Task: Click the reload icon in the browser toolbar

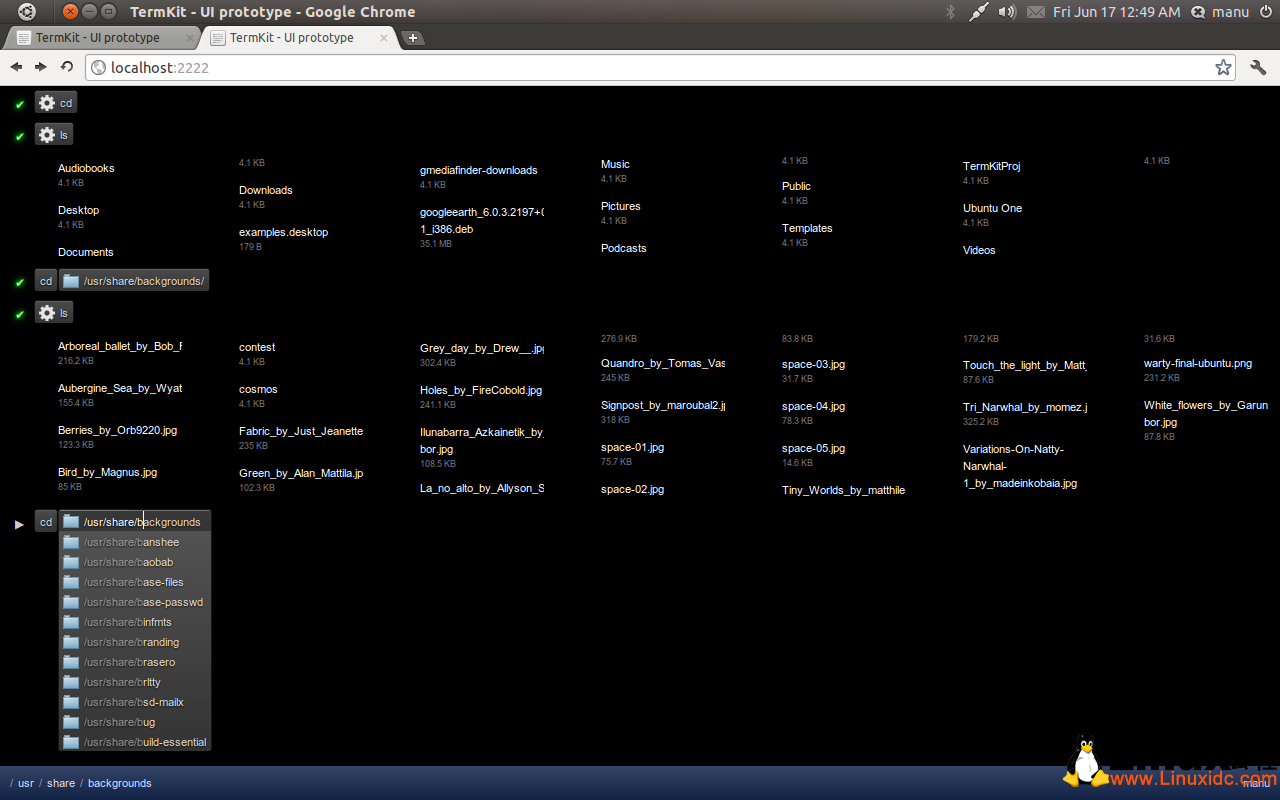Action: click(66, 67)
